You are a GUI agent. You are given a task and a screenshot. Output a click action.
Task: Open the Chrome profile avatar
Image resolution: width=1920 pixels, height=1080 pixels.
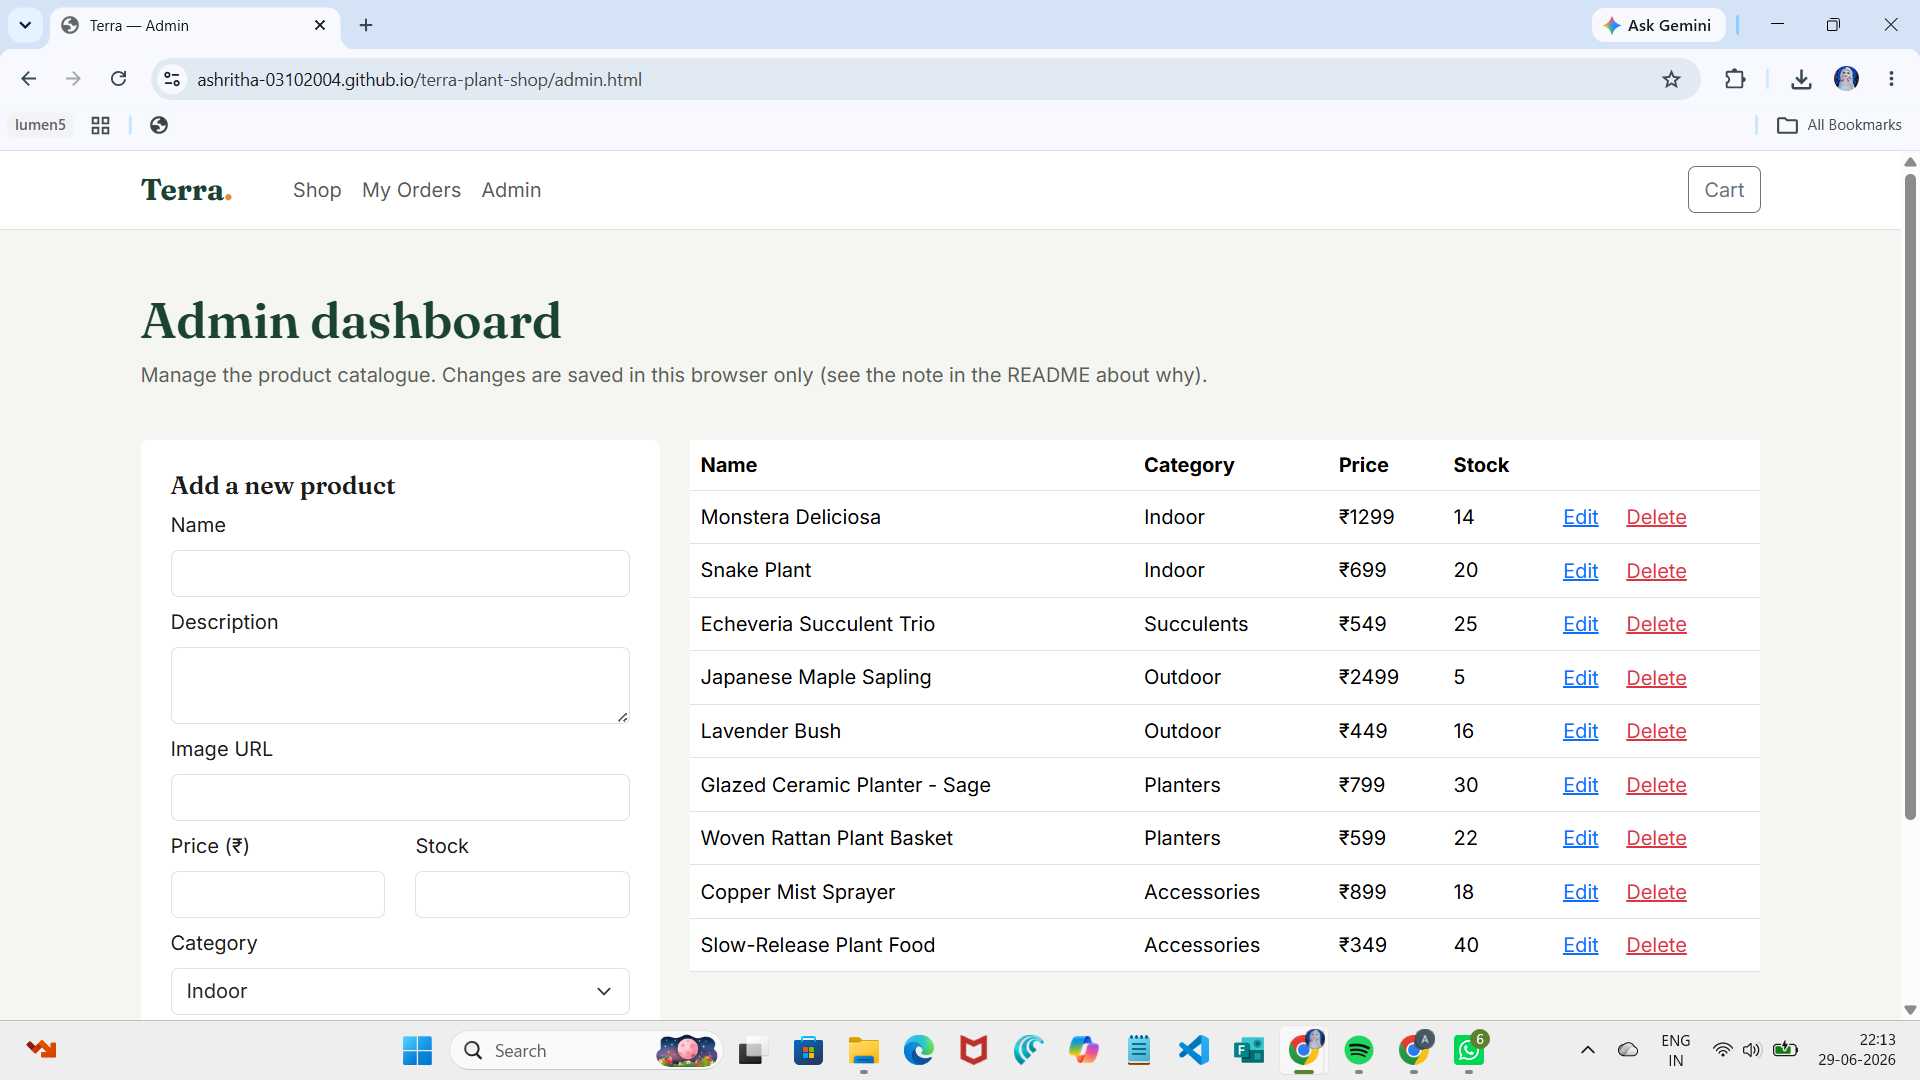click(x=1846, y=79)
